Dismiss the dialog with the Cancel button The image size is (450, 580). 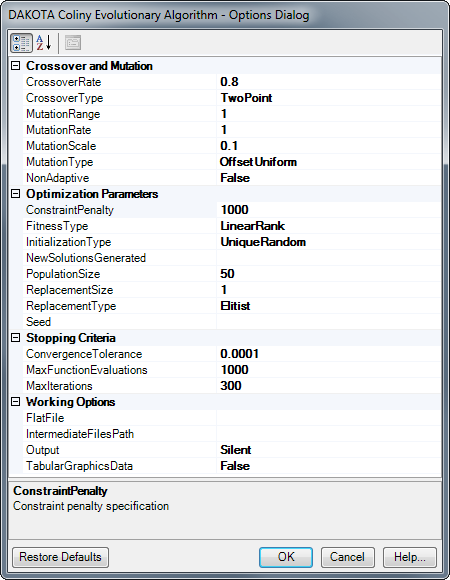(348, 557)
